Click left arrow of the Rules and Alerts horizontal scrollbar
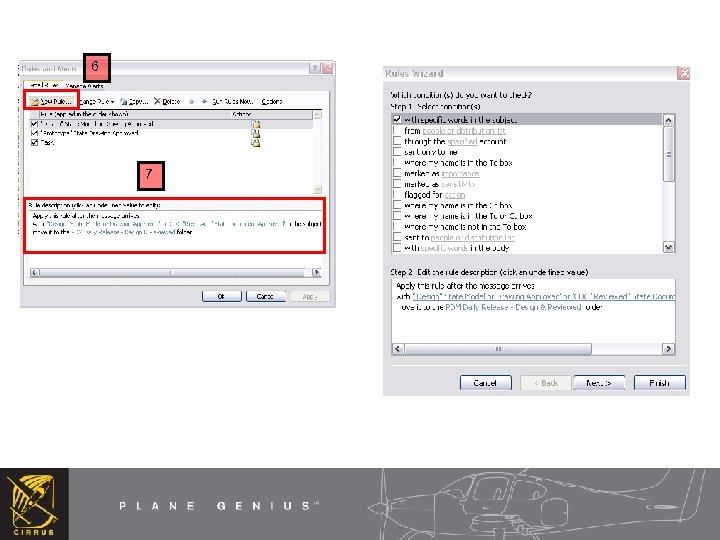The height and width of the screenshot is (540, 720). (34, 272)
